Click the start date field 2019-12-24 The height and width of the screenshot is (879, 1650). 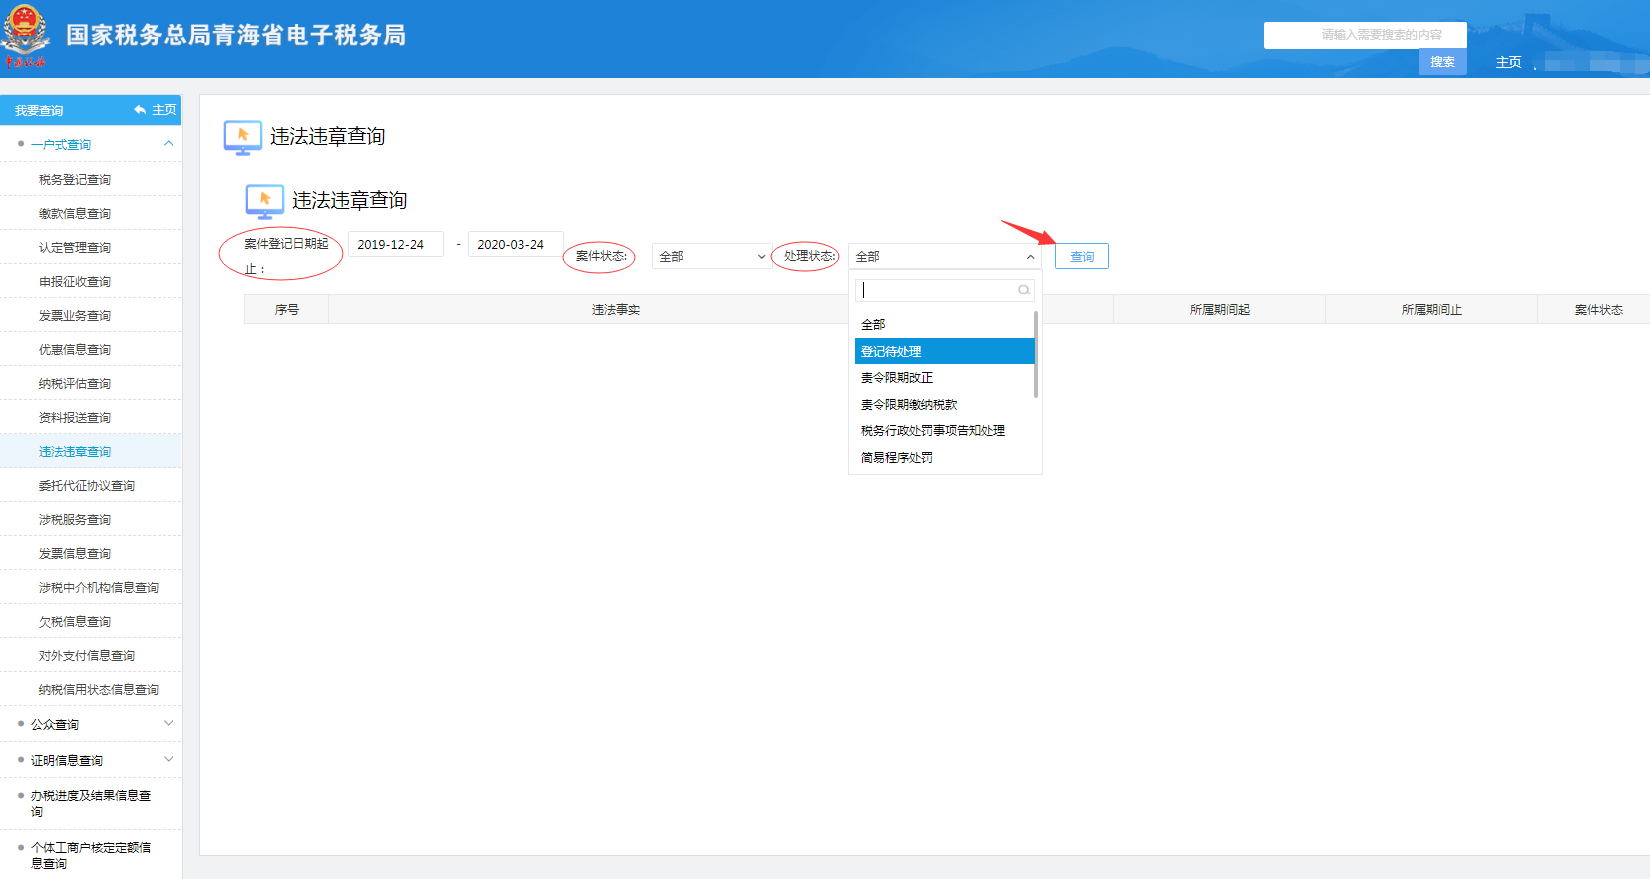[396, 244]
